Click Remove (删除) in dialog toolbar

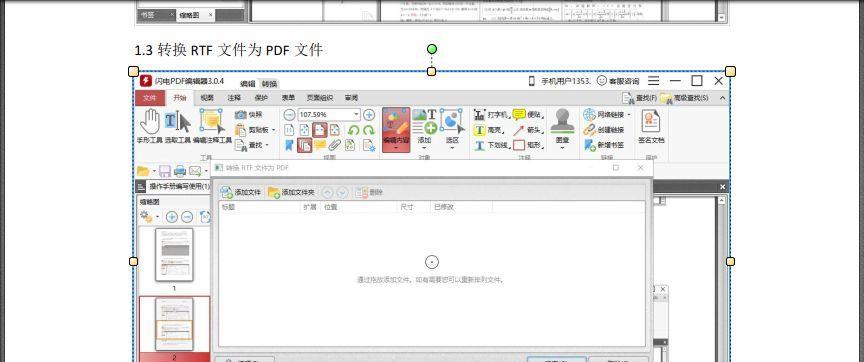point(369,192)
